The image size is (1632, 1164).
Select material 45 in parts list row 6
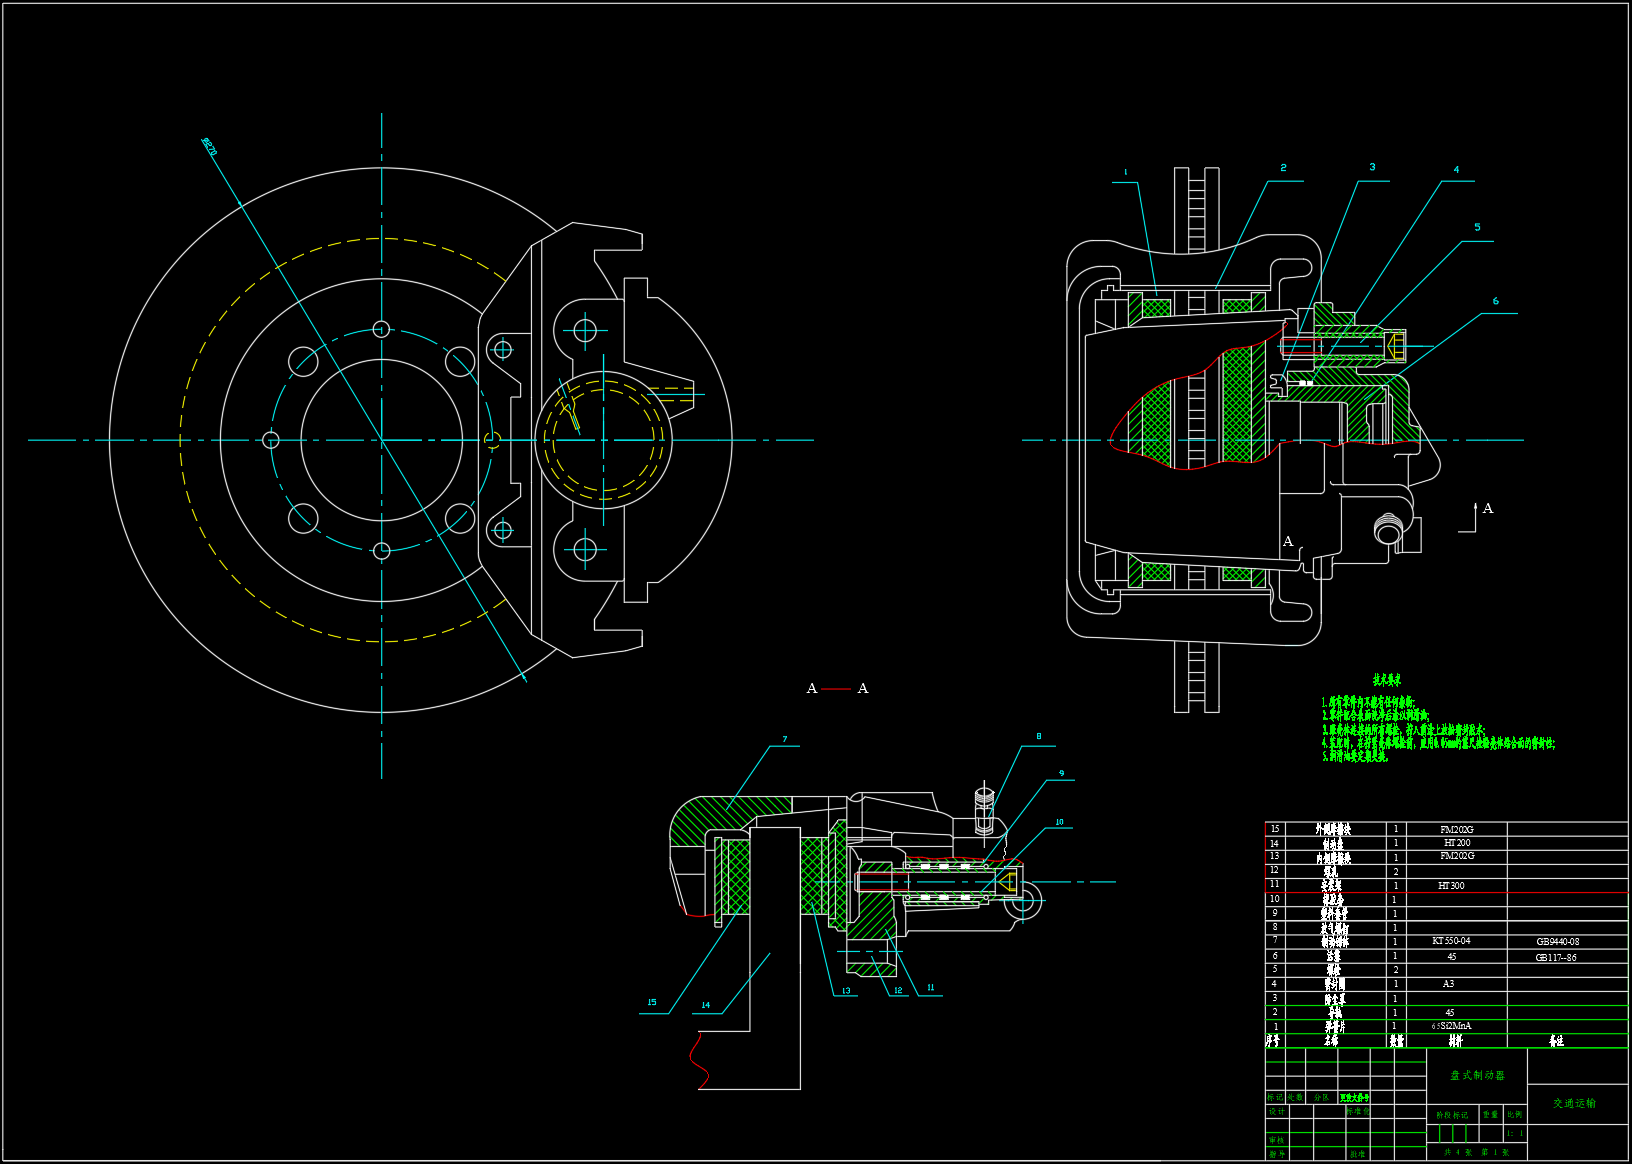point(1452,957)
